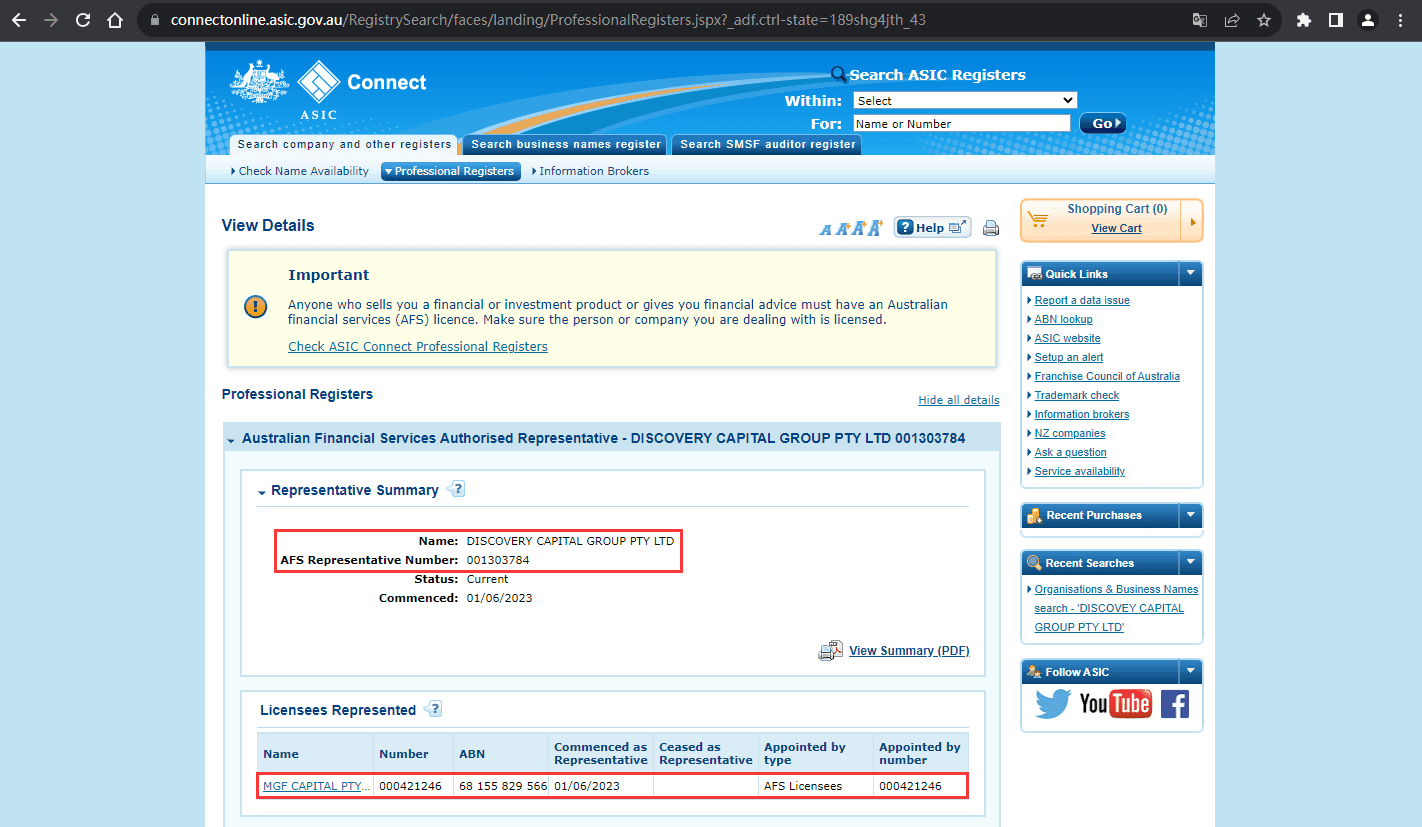Image resolution: width=1422 pixels, height=827 pixels.
Task: Go back in browser history
Action: click(19, 20)
